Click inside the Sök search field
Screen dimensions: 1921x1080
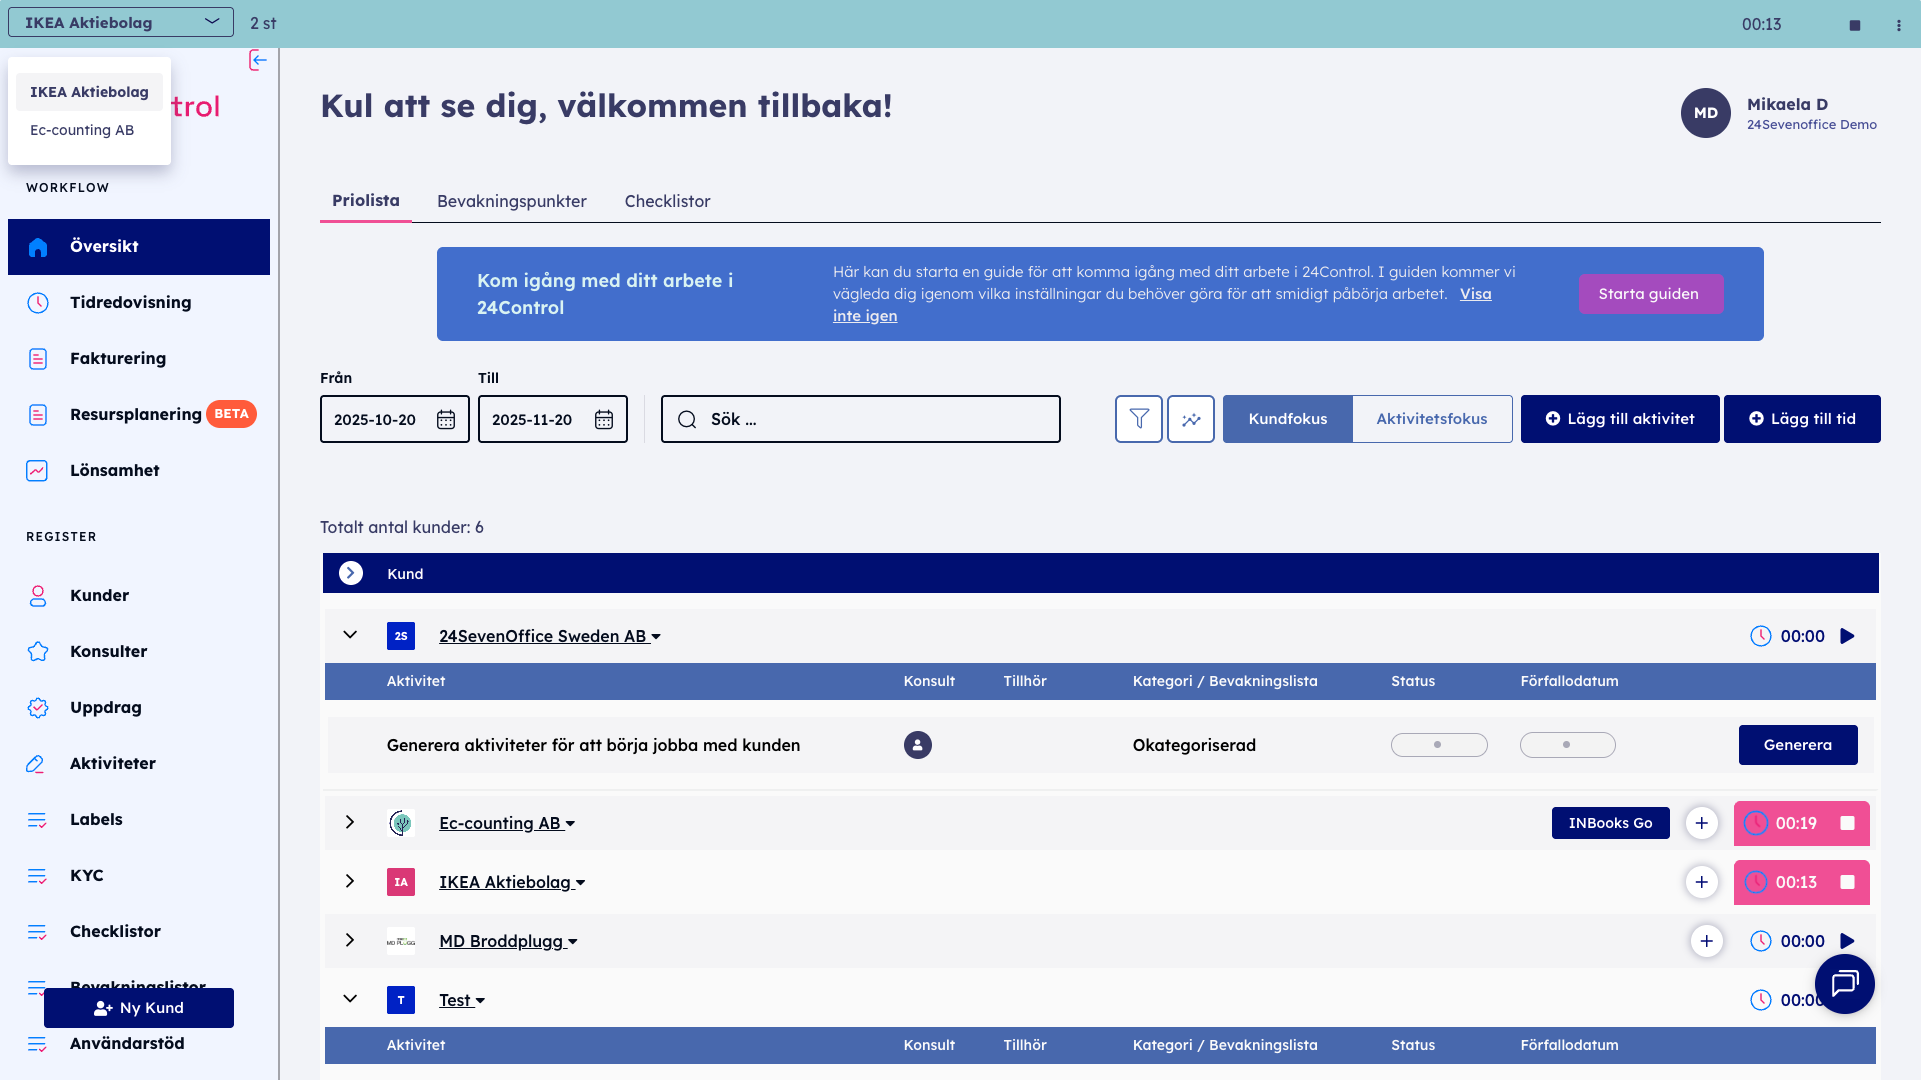pyautogui.click(x=860, y=419)
